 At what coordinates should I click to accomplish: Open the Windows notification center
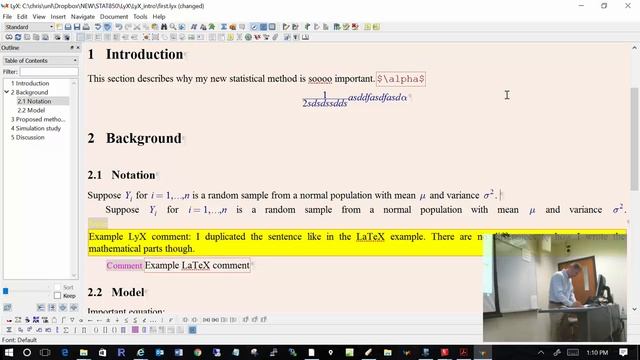pos(623,352)
